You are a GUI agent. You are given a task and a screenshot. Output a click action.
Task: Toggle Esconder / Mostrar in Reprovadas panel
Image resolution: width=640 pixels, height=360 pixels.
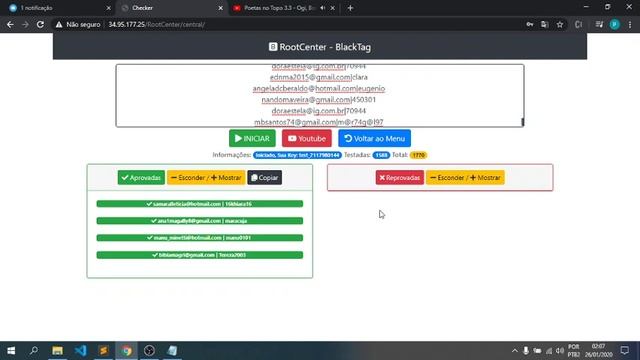pyautogui.click(x=465, y=178)
